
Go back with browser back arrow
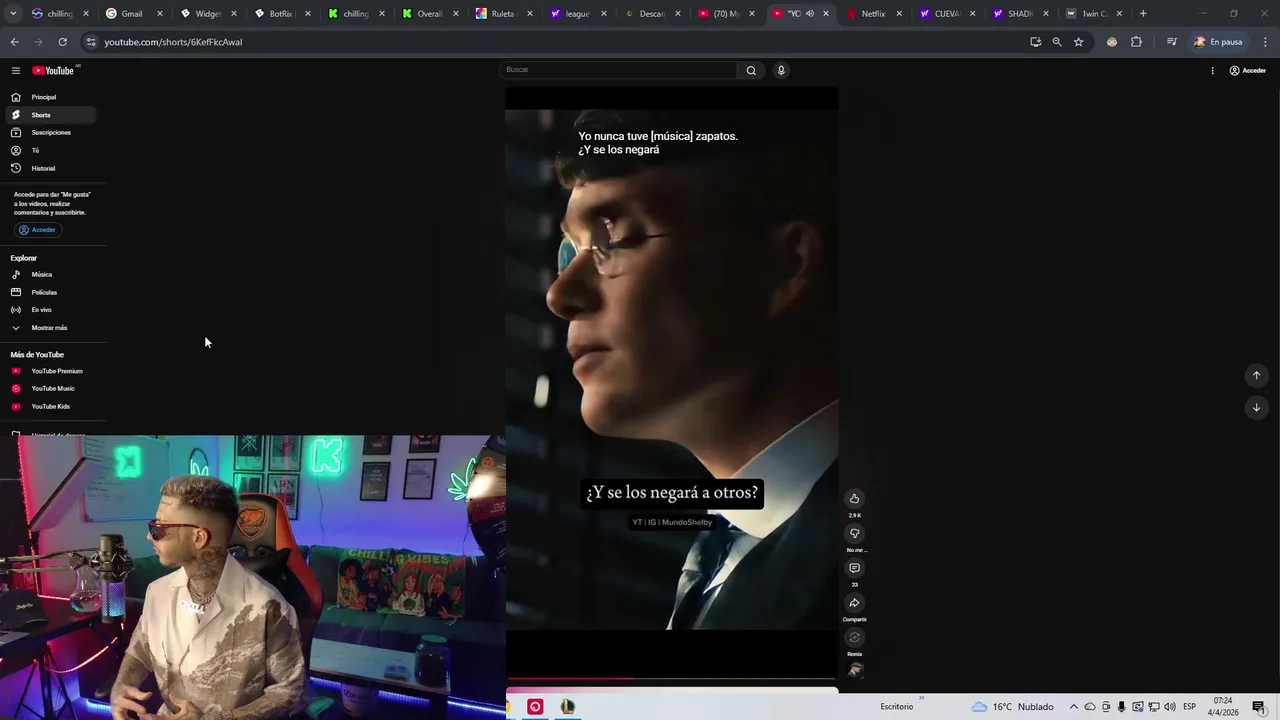pos(14,42)
